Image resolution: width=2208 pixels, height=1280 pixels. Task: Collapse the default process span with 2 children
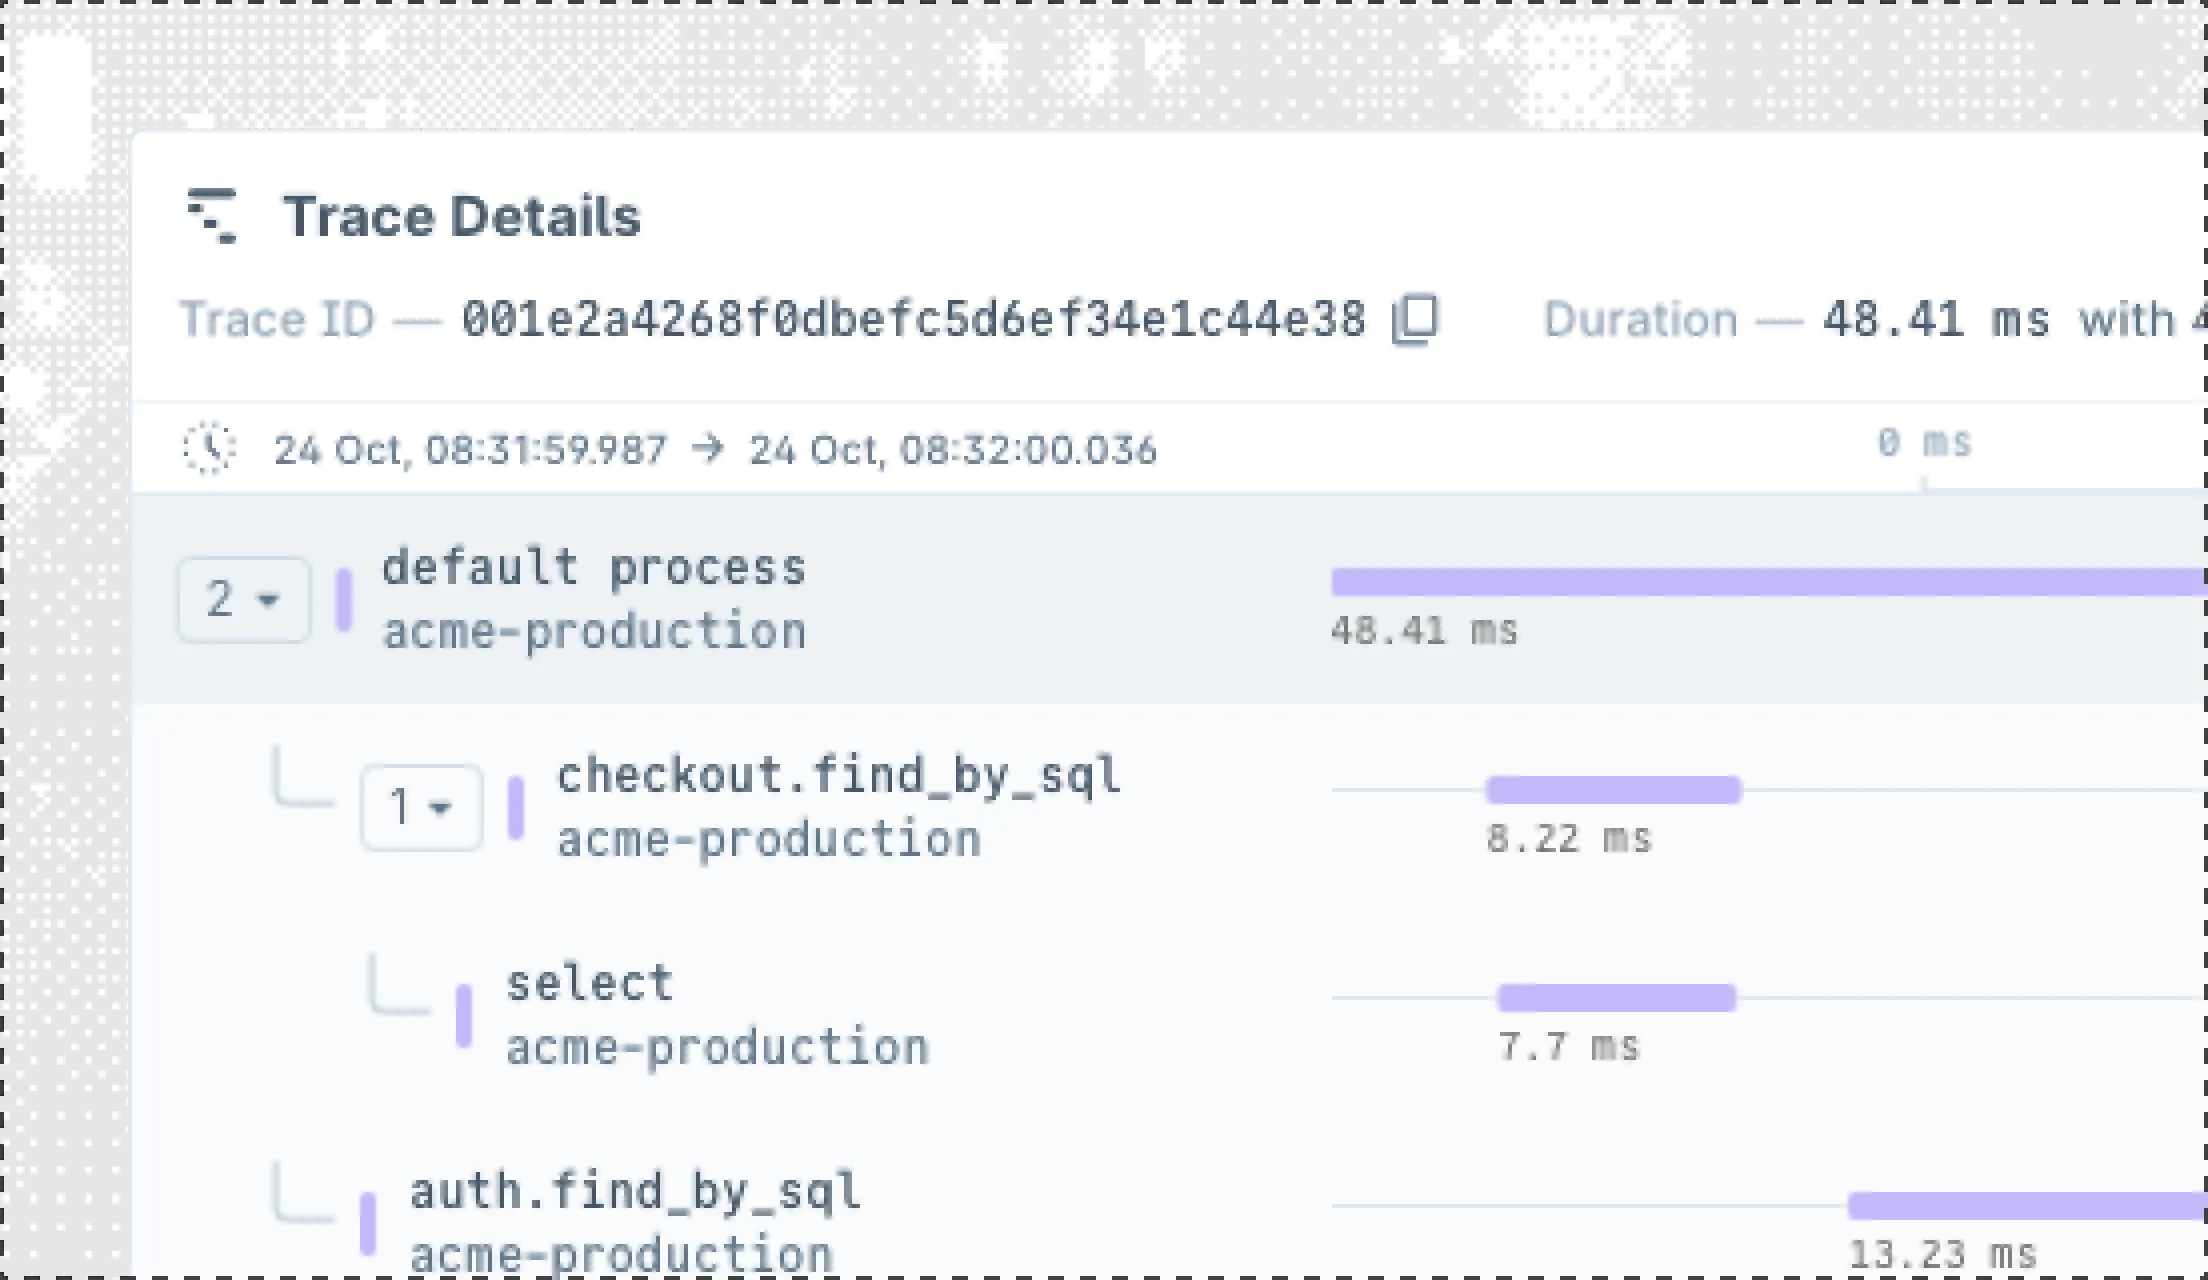coord(243,600)
